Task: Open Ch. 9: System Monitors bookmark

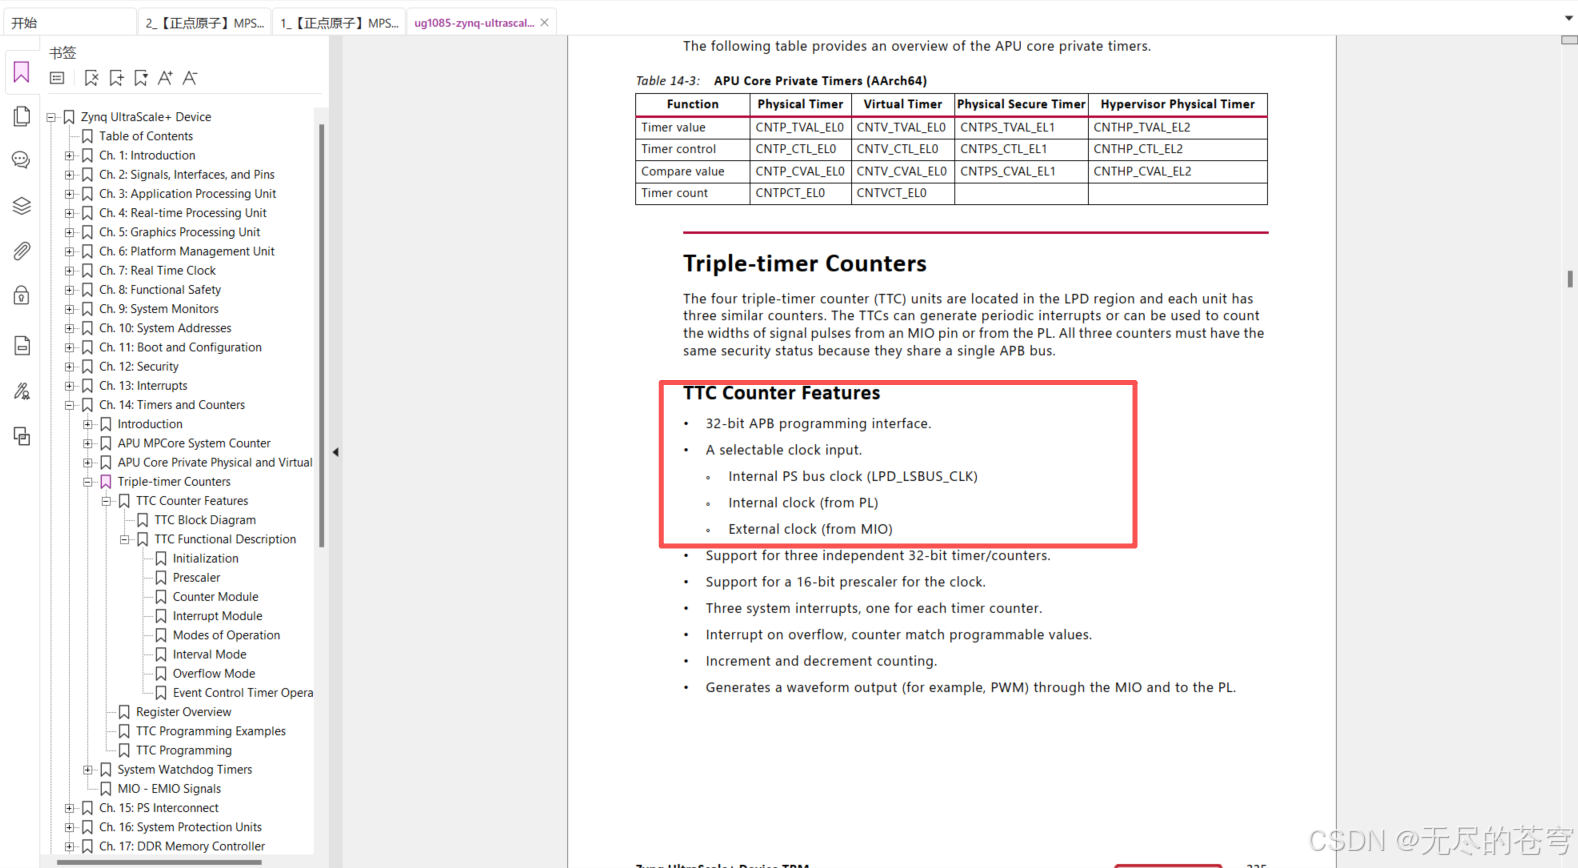Action: click(158, 309)
